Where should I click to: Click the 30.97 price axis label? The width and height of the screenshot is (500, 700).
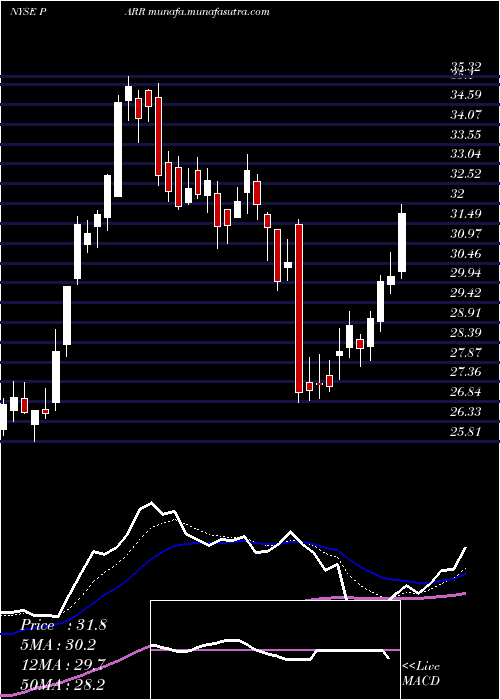pos(466,233)
